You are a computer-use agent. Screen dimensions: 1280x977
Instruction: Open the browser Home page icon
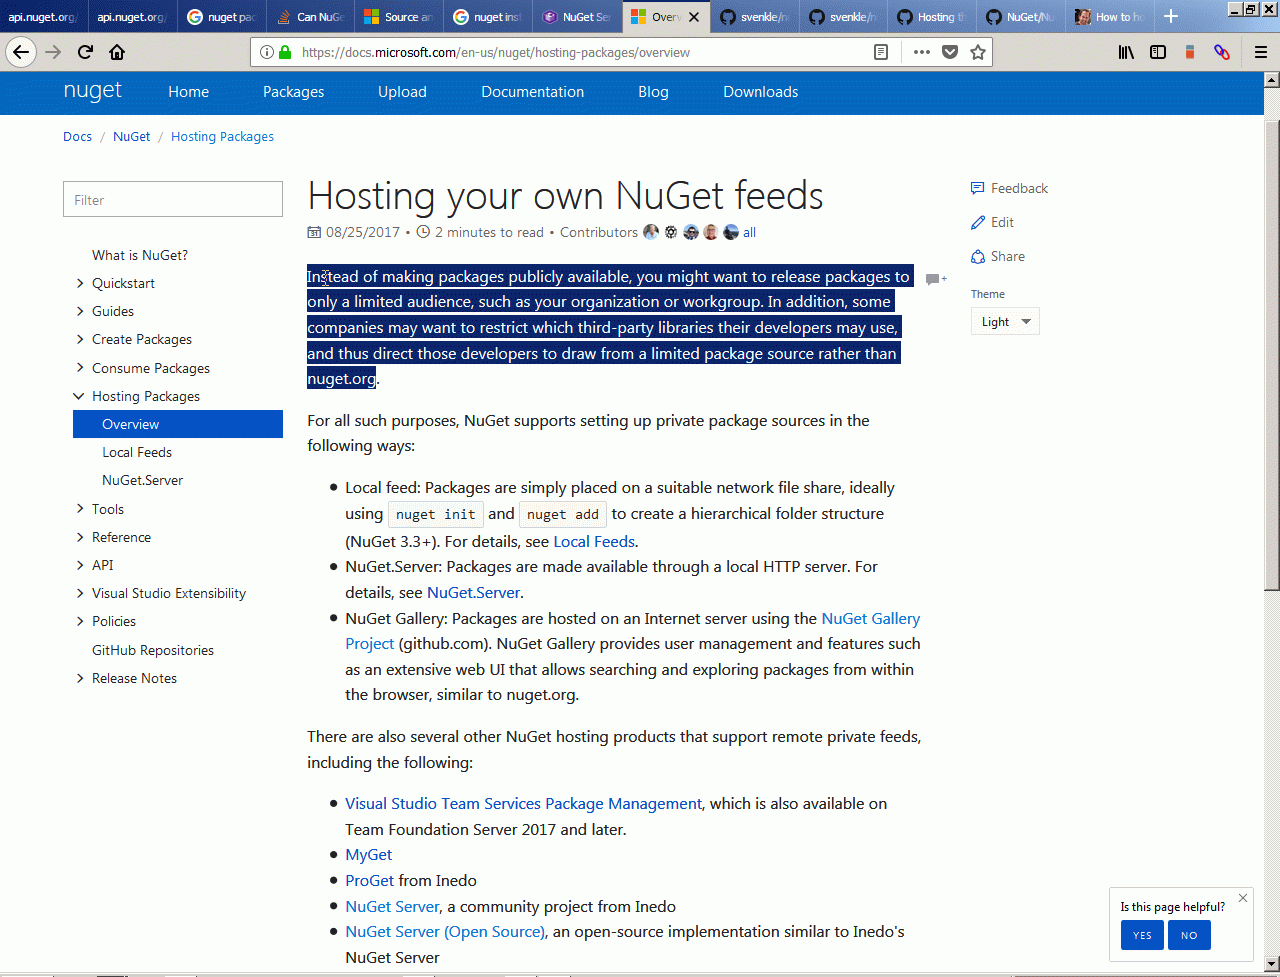(x=117, y=52)
